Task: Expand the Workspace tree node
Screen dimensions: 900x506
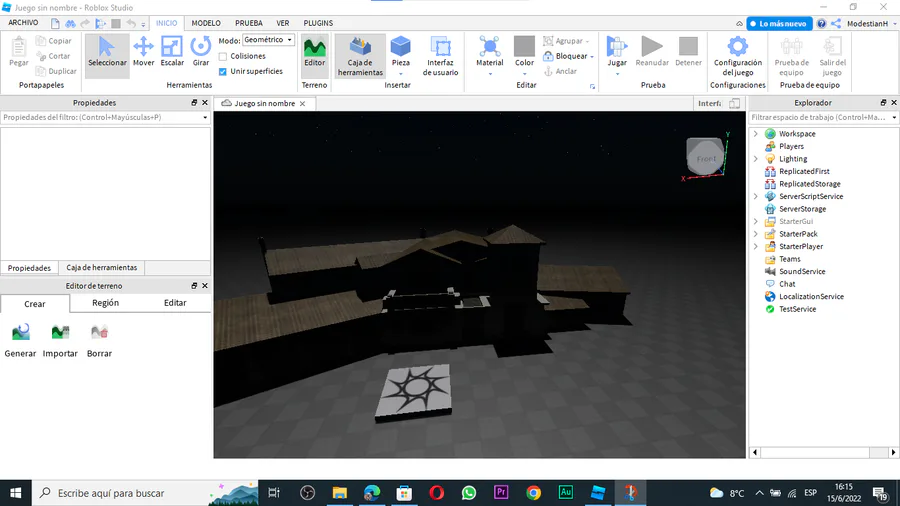Action: 755,134
